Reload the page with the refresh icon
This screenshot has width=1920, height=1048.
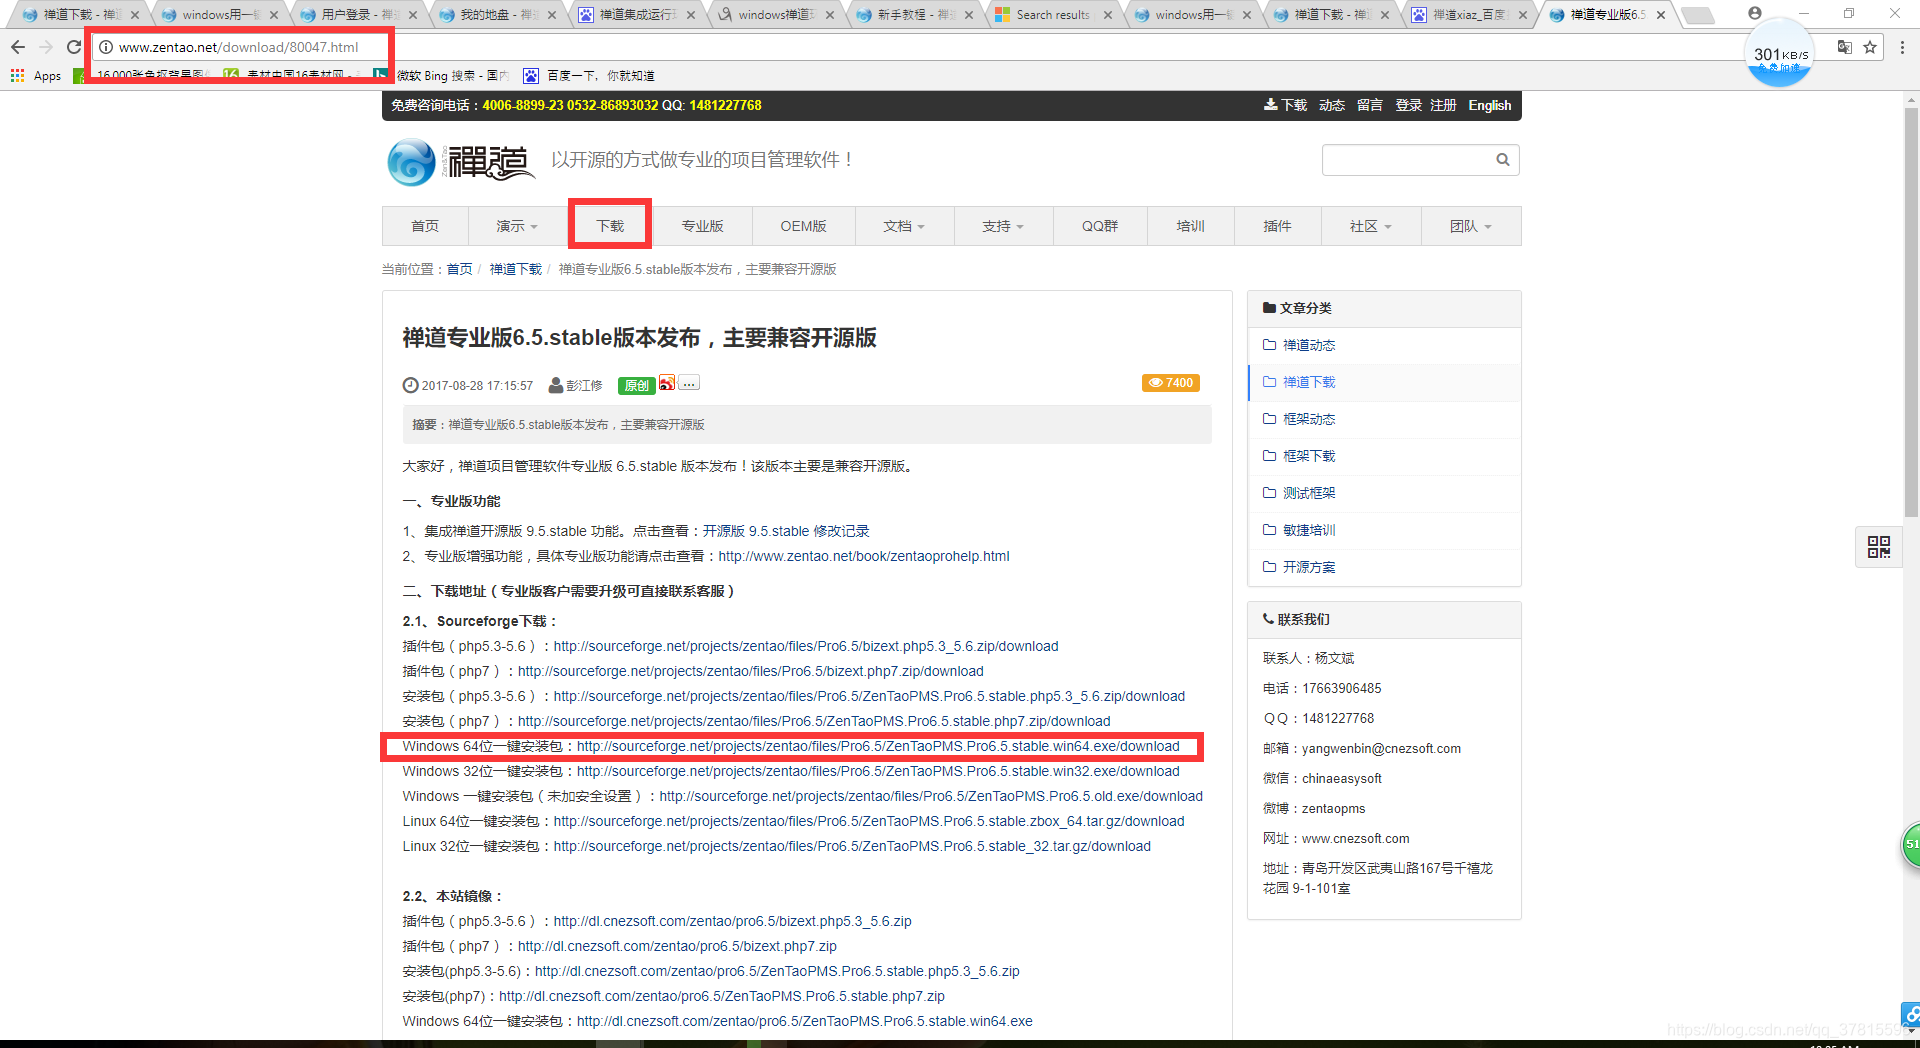tap(73, 47)
